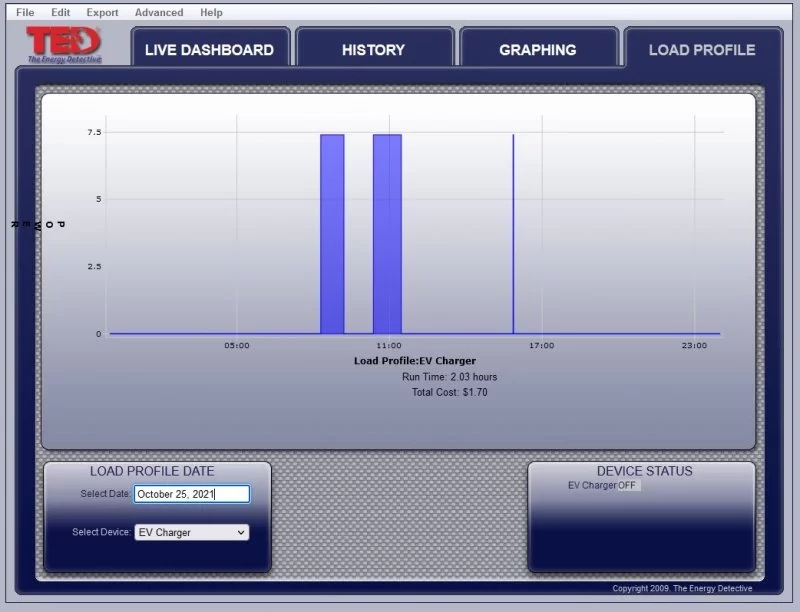Open the Graphing tab
800x612 pixels.
tap(537, 50)
